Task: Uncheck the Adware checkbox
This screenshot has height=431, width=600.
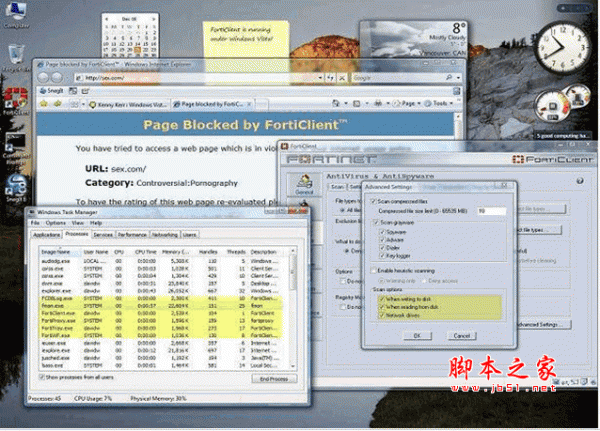Action: (x=382, y=240)
